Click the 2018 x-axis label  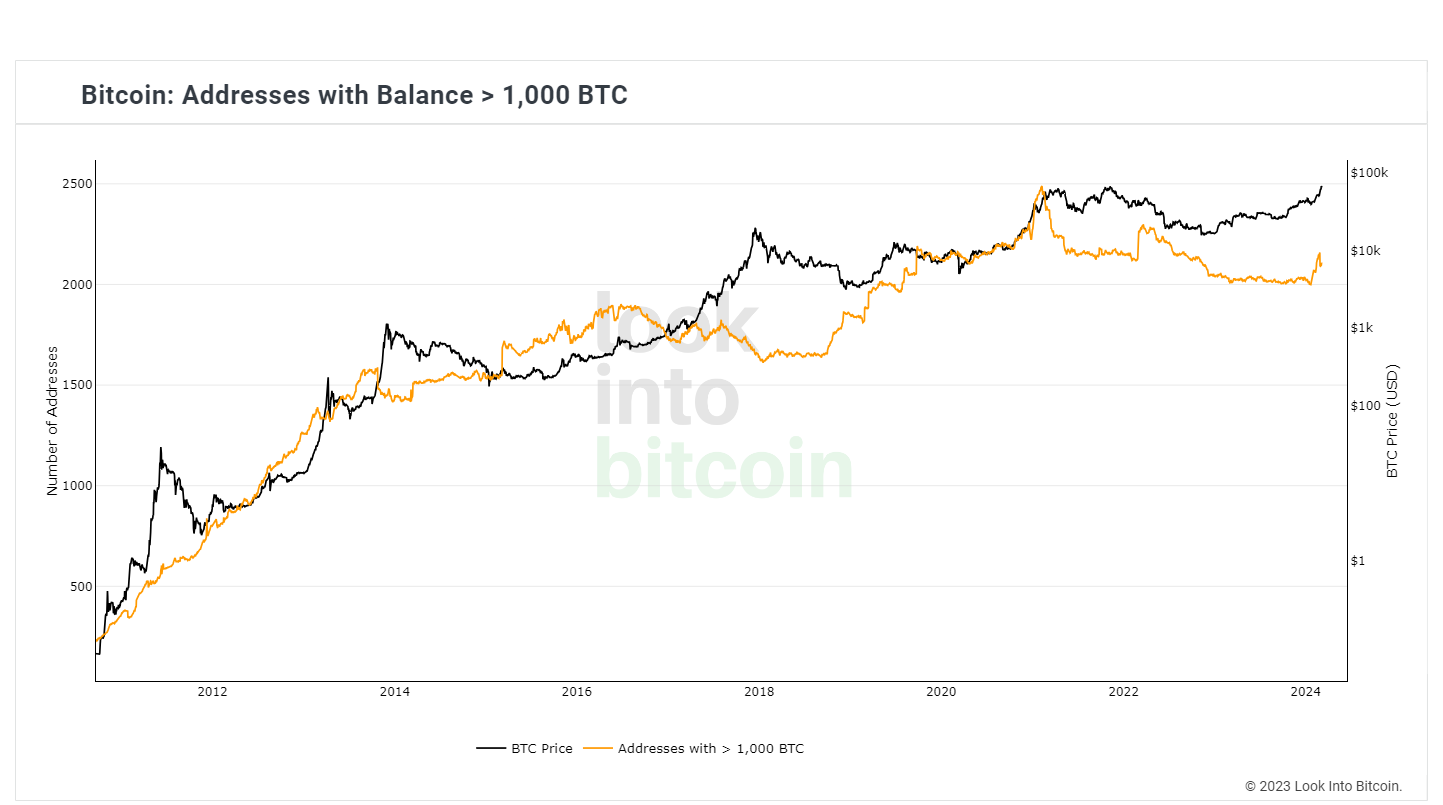coord(759,692)
